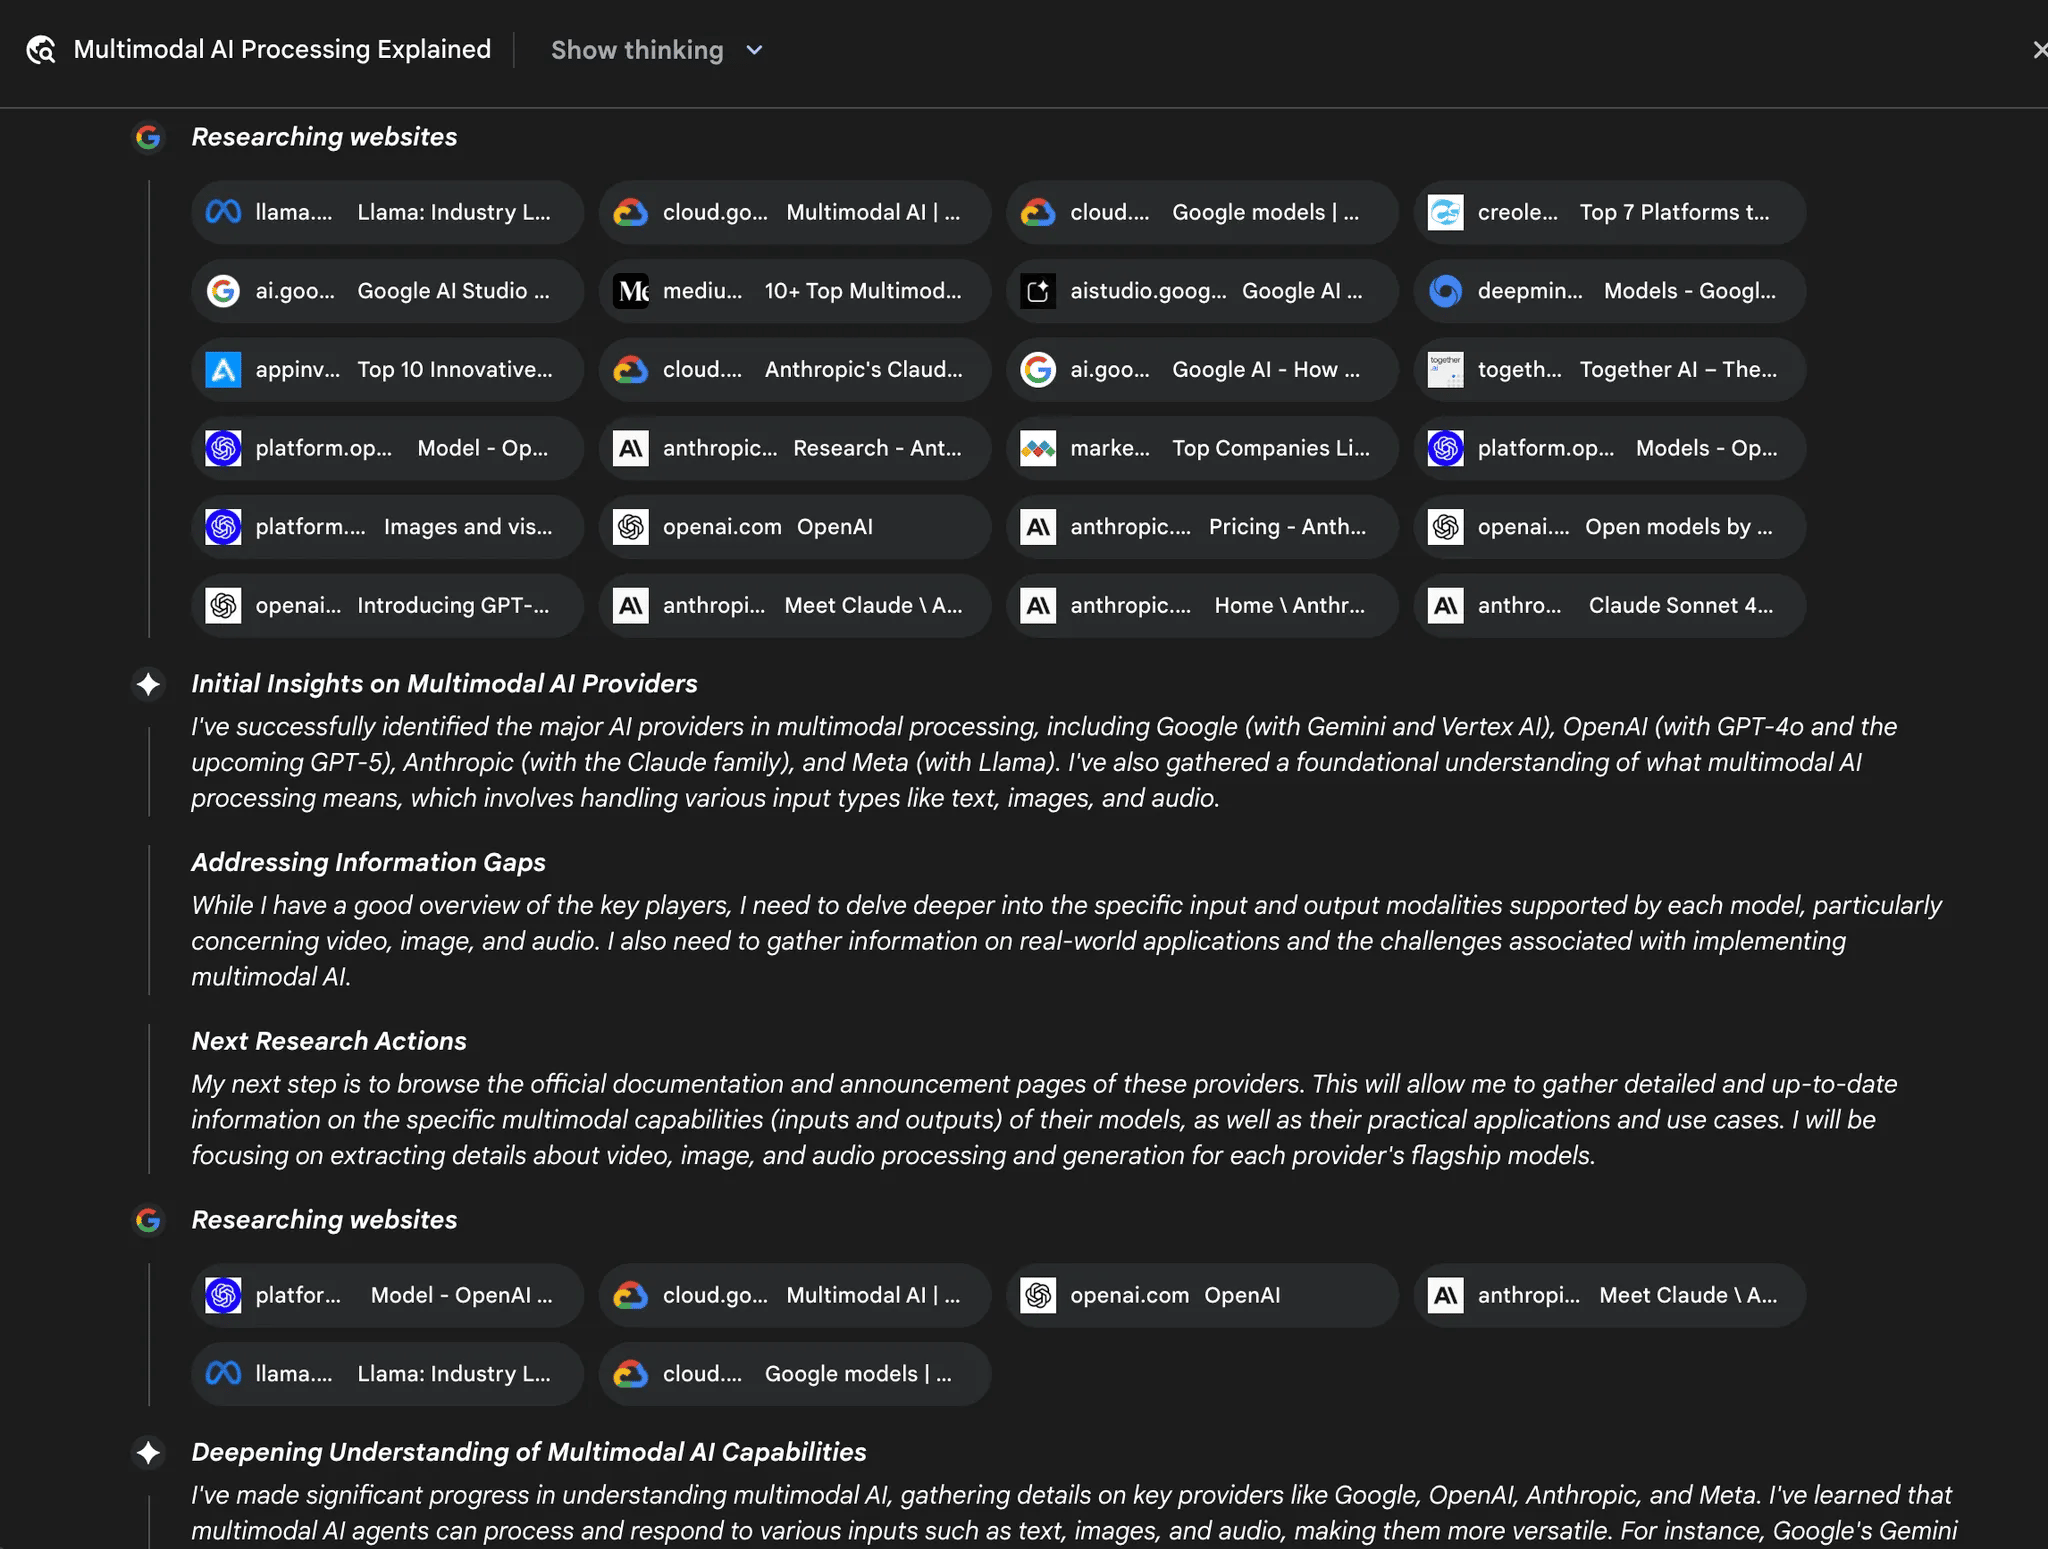Close the research panel with X
The width and height of the screenshot is (2048, 1549).
(x=2038, y=50)
